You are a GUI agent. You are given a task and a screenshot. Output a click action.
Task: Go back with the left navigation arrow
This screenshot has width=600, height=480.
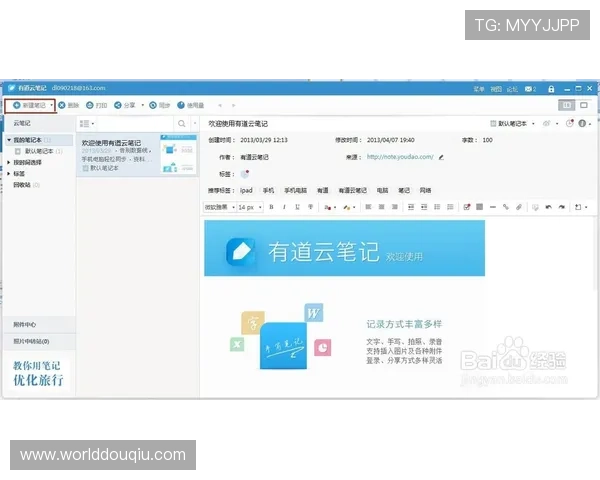(220, 105)
